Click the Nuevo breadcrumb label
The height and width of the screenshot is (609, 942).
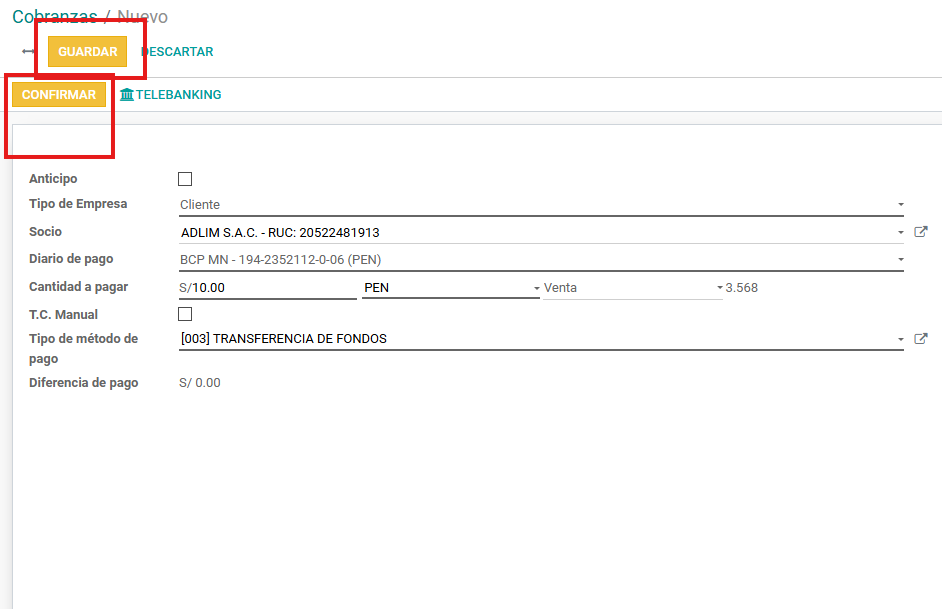tap(141, 16)
